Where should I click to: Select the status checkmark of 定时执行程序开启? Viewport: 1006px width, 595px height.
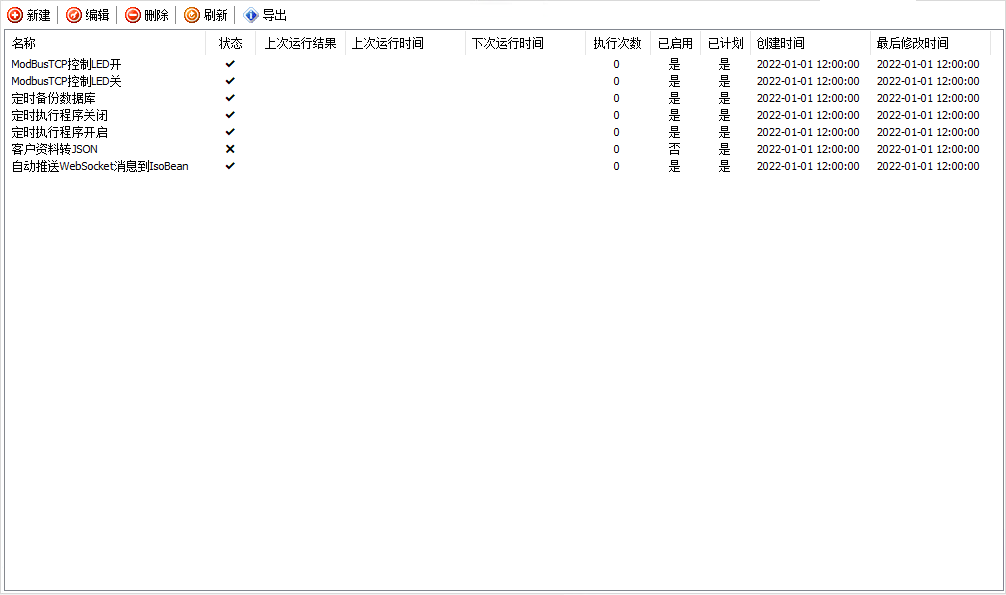tap(230, 132)
